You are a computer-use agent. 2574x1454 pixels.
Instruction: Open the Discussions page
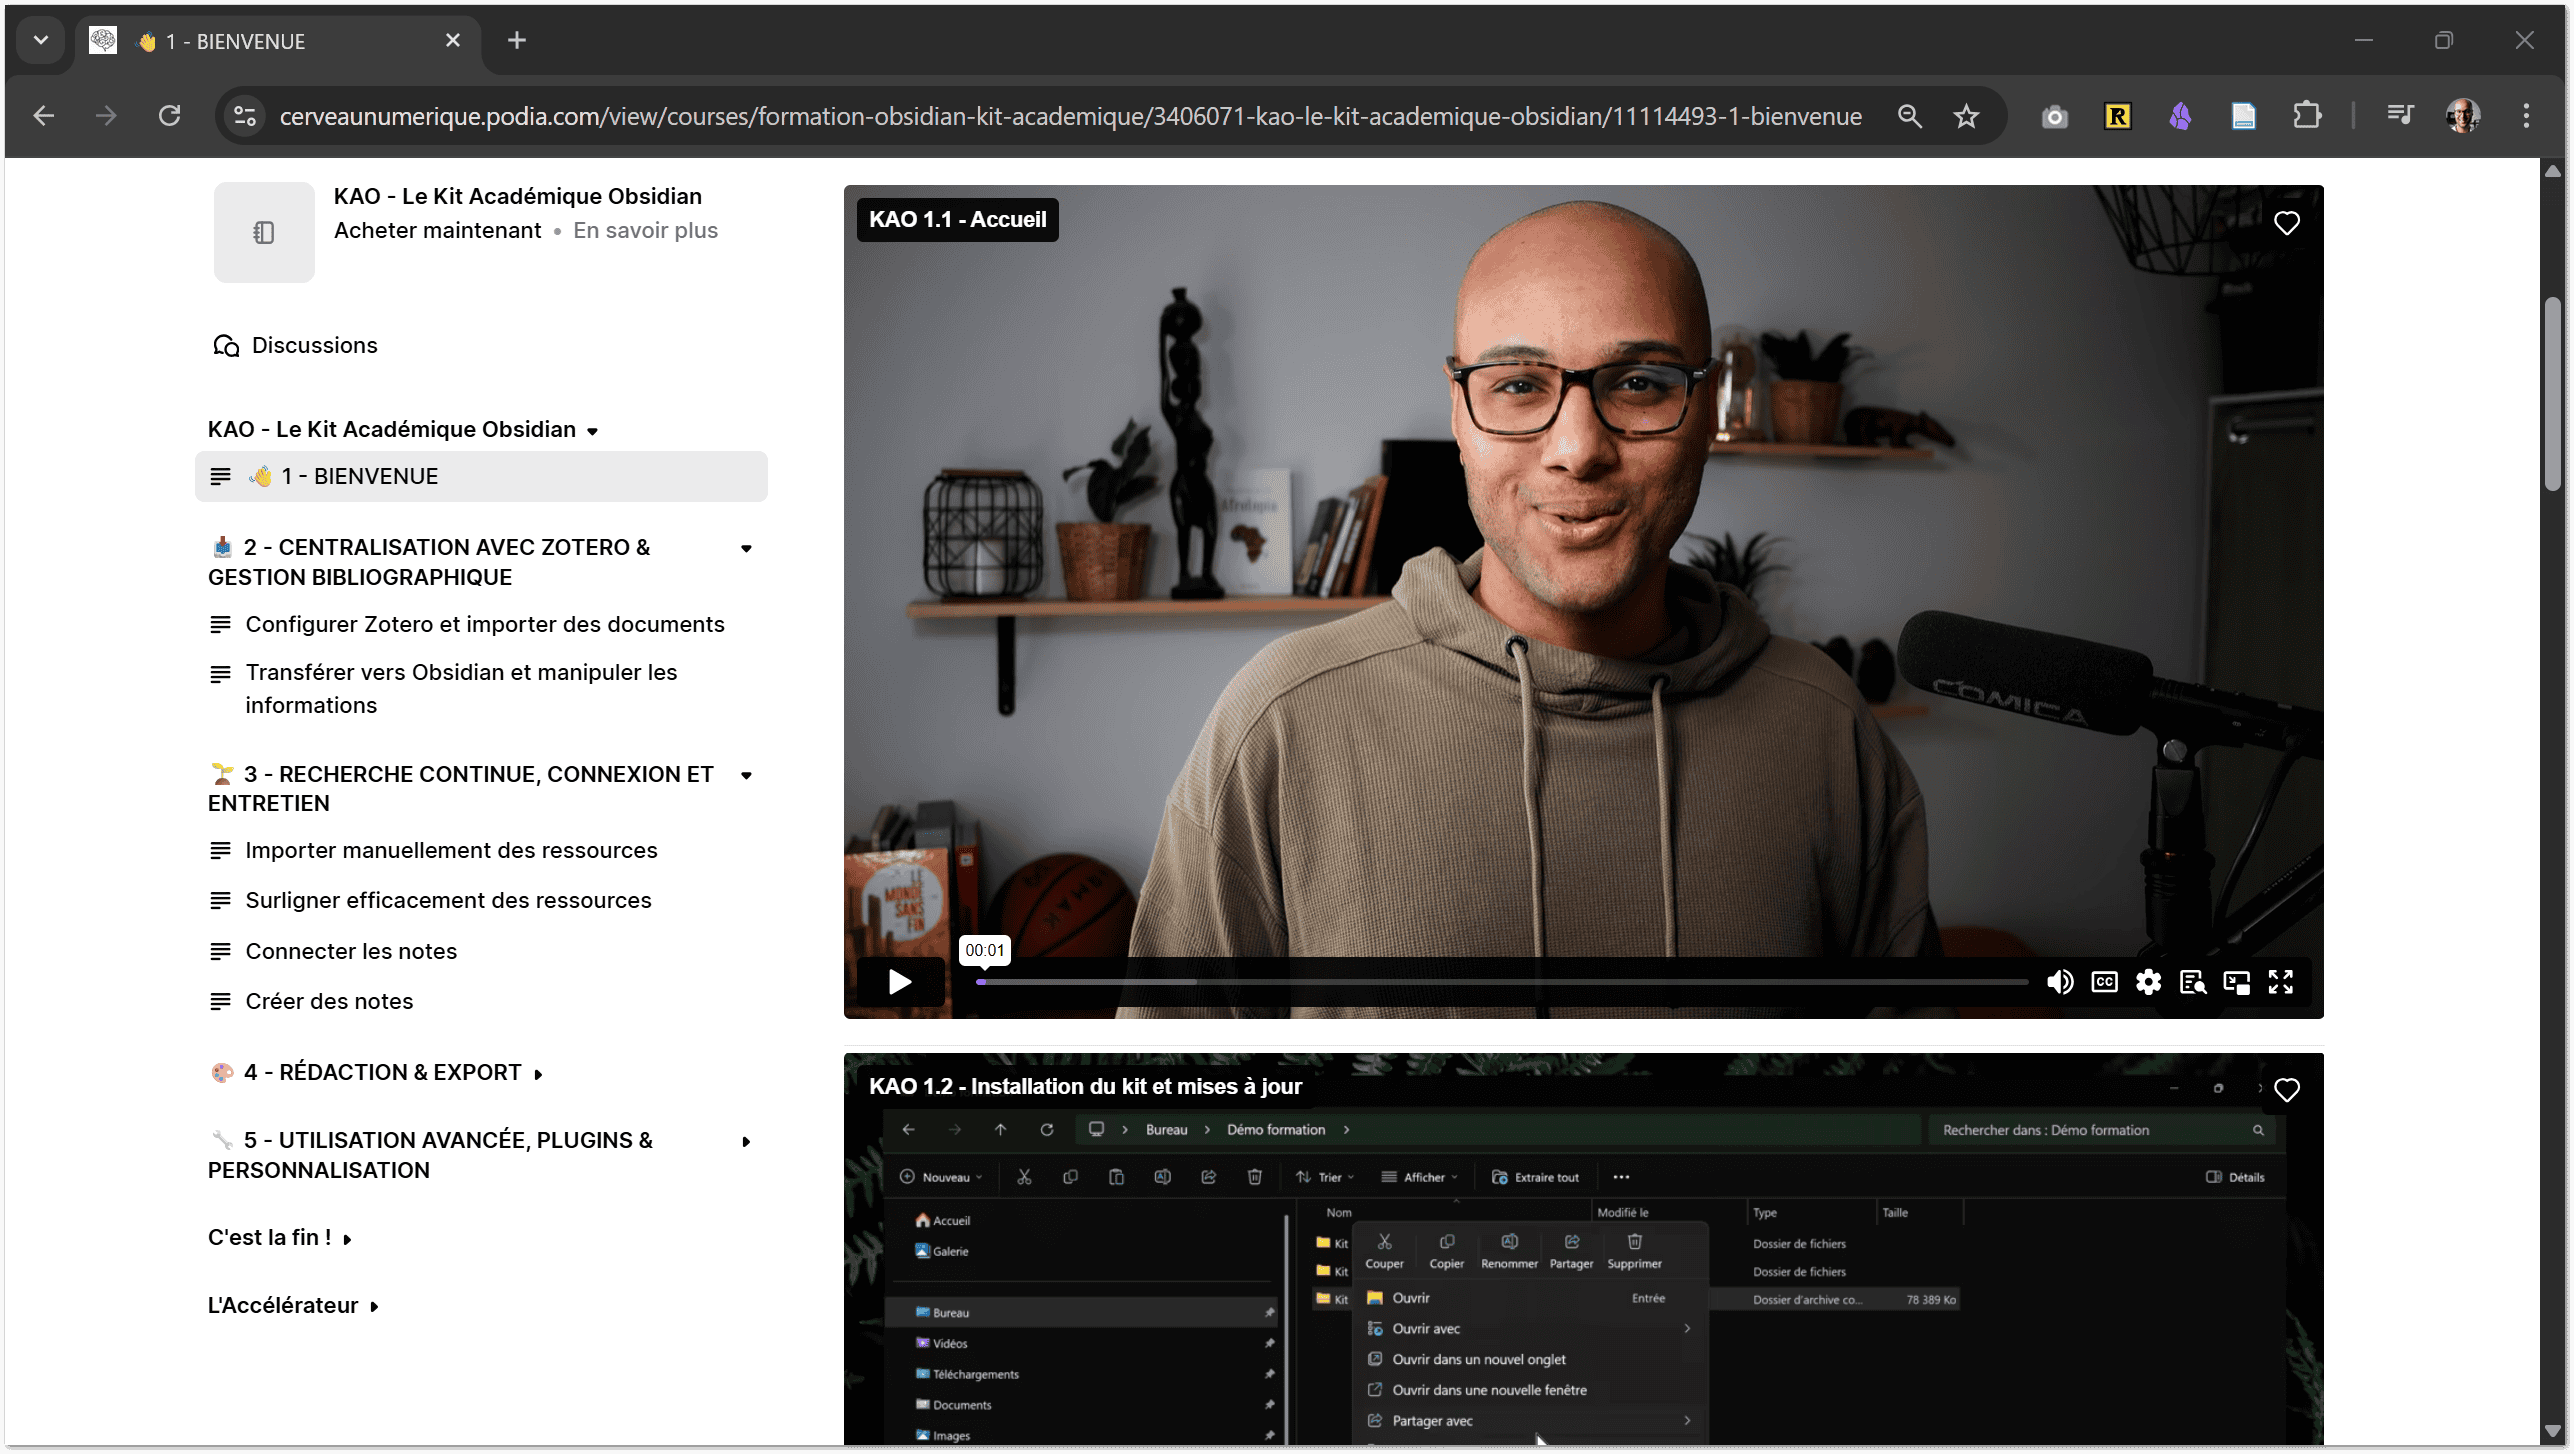point(295,345)
